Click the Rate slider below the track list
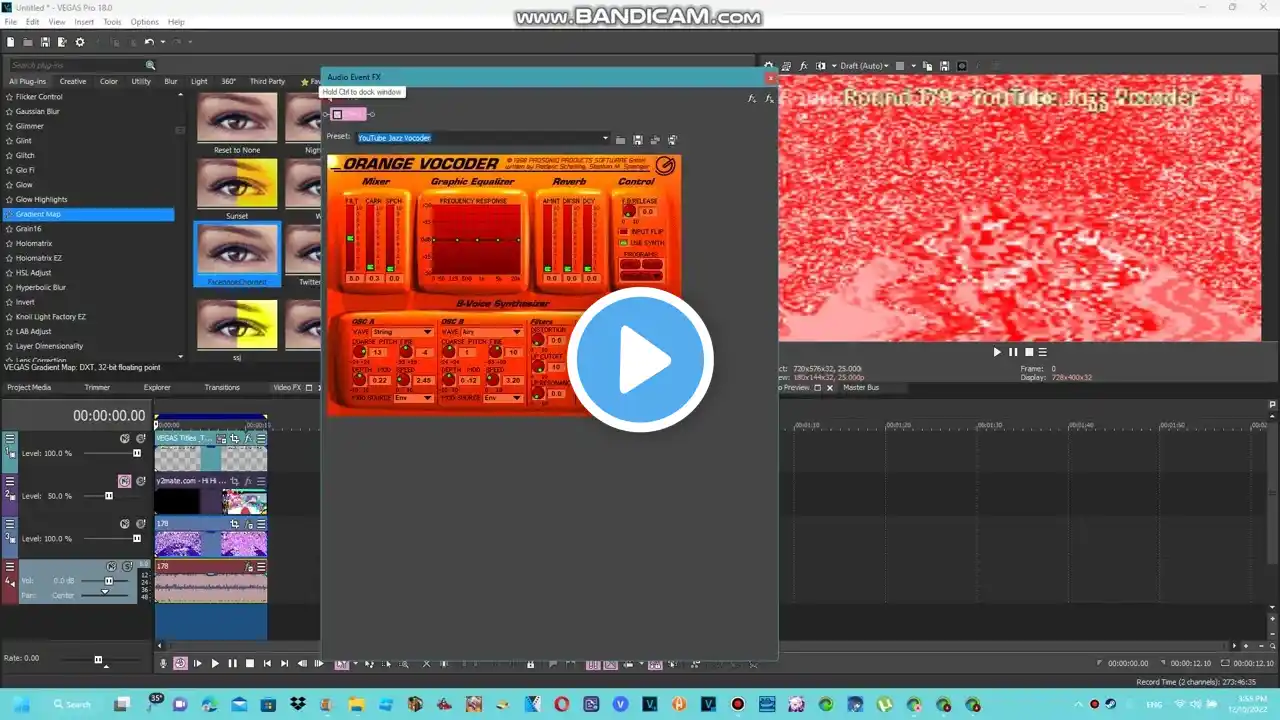Image resolution: width=1280 pixels, height=720 pixels. coord(98,660)
